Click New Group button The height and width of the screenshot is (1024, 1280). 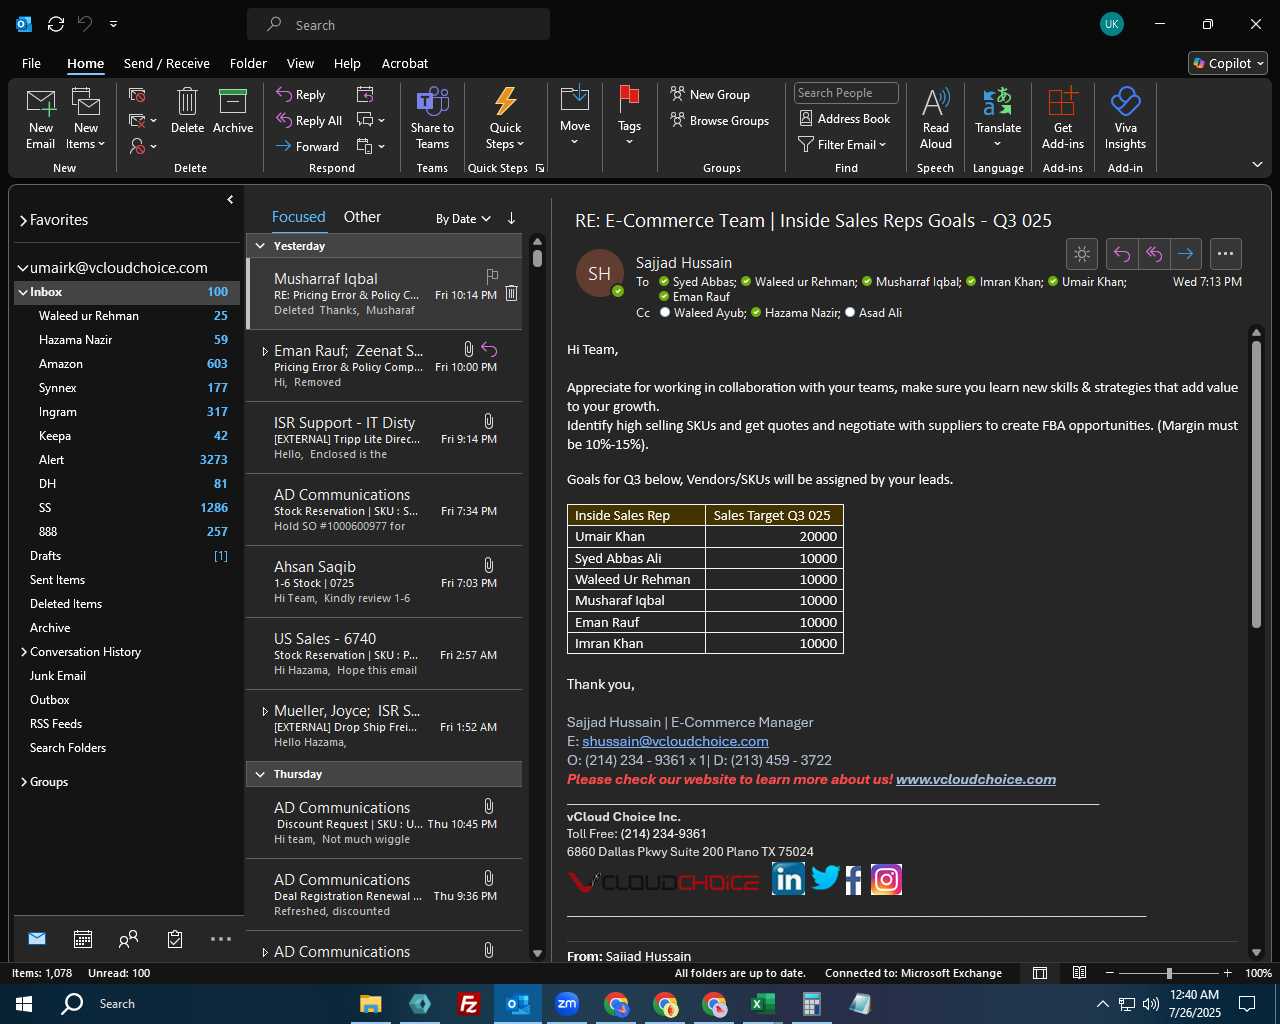(710, 94)
